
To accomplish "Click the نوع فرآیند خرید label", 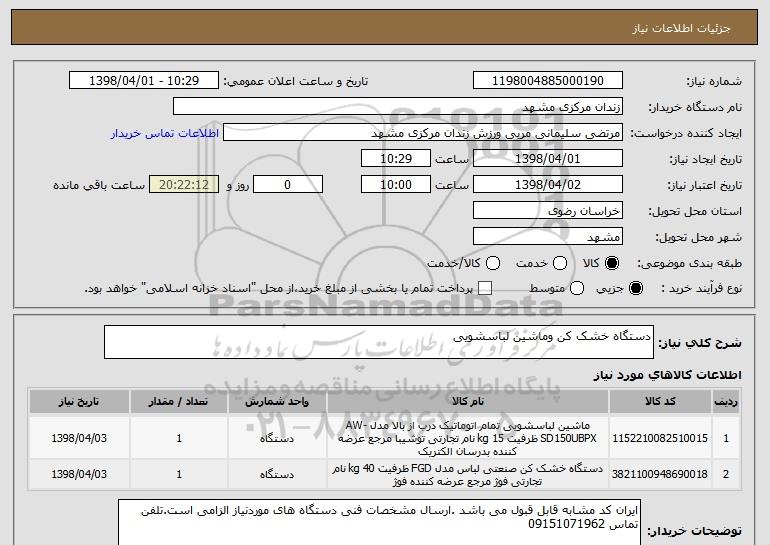I will click(x=701, y=289).
